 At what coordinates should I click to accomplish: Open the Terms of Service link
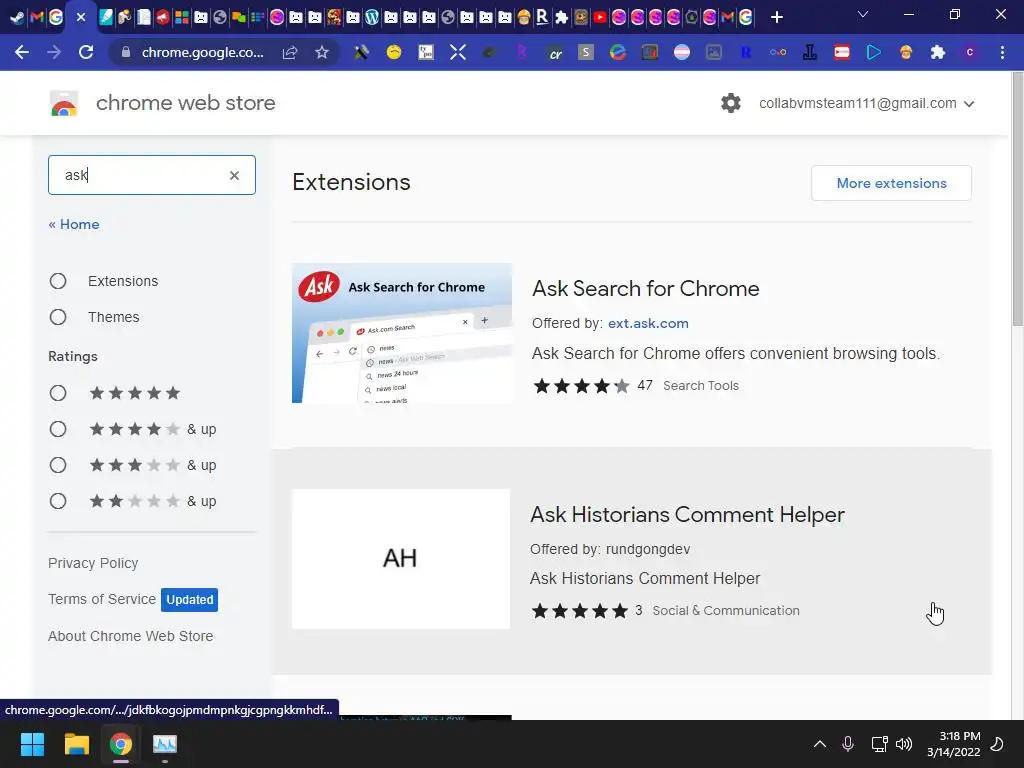pyautogui.click(x=102, y=599)
